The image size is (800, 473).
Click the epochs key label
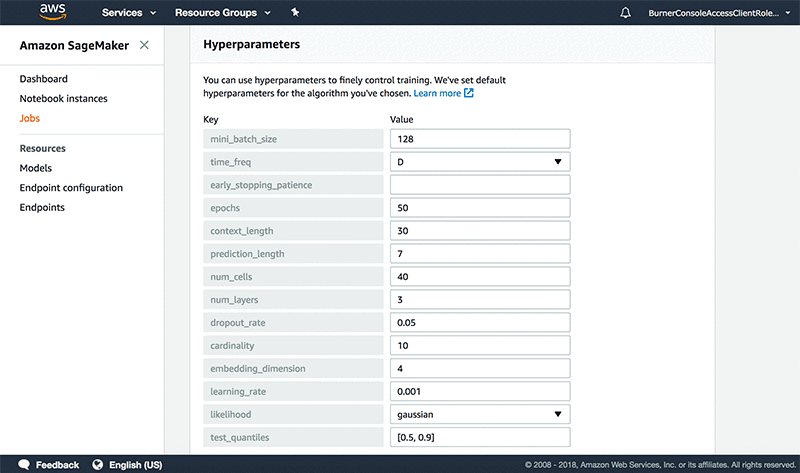[293, 208]
